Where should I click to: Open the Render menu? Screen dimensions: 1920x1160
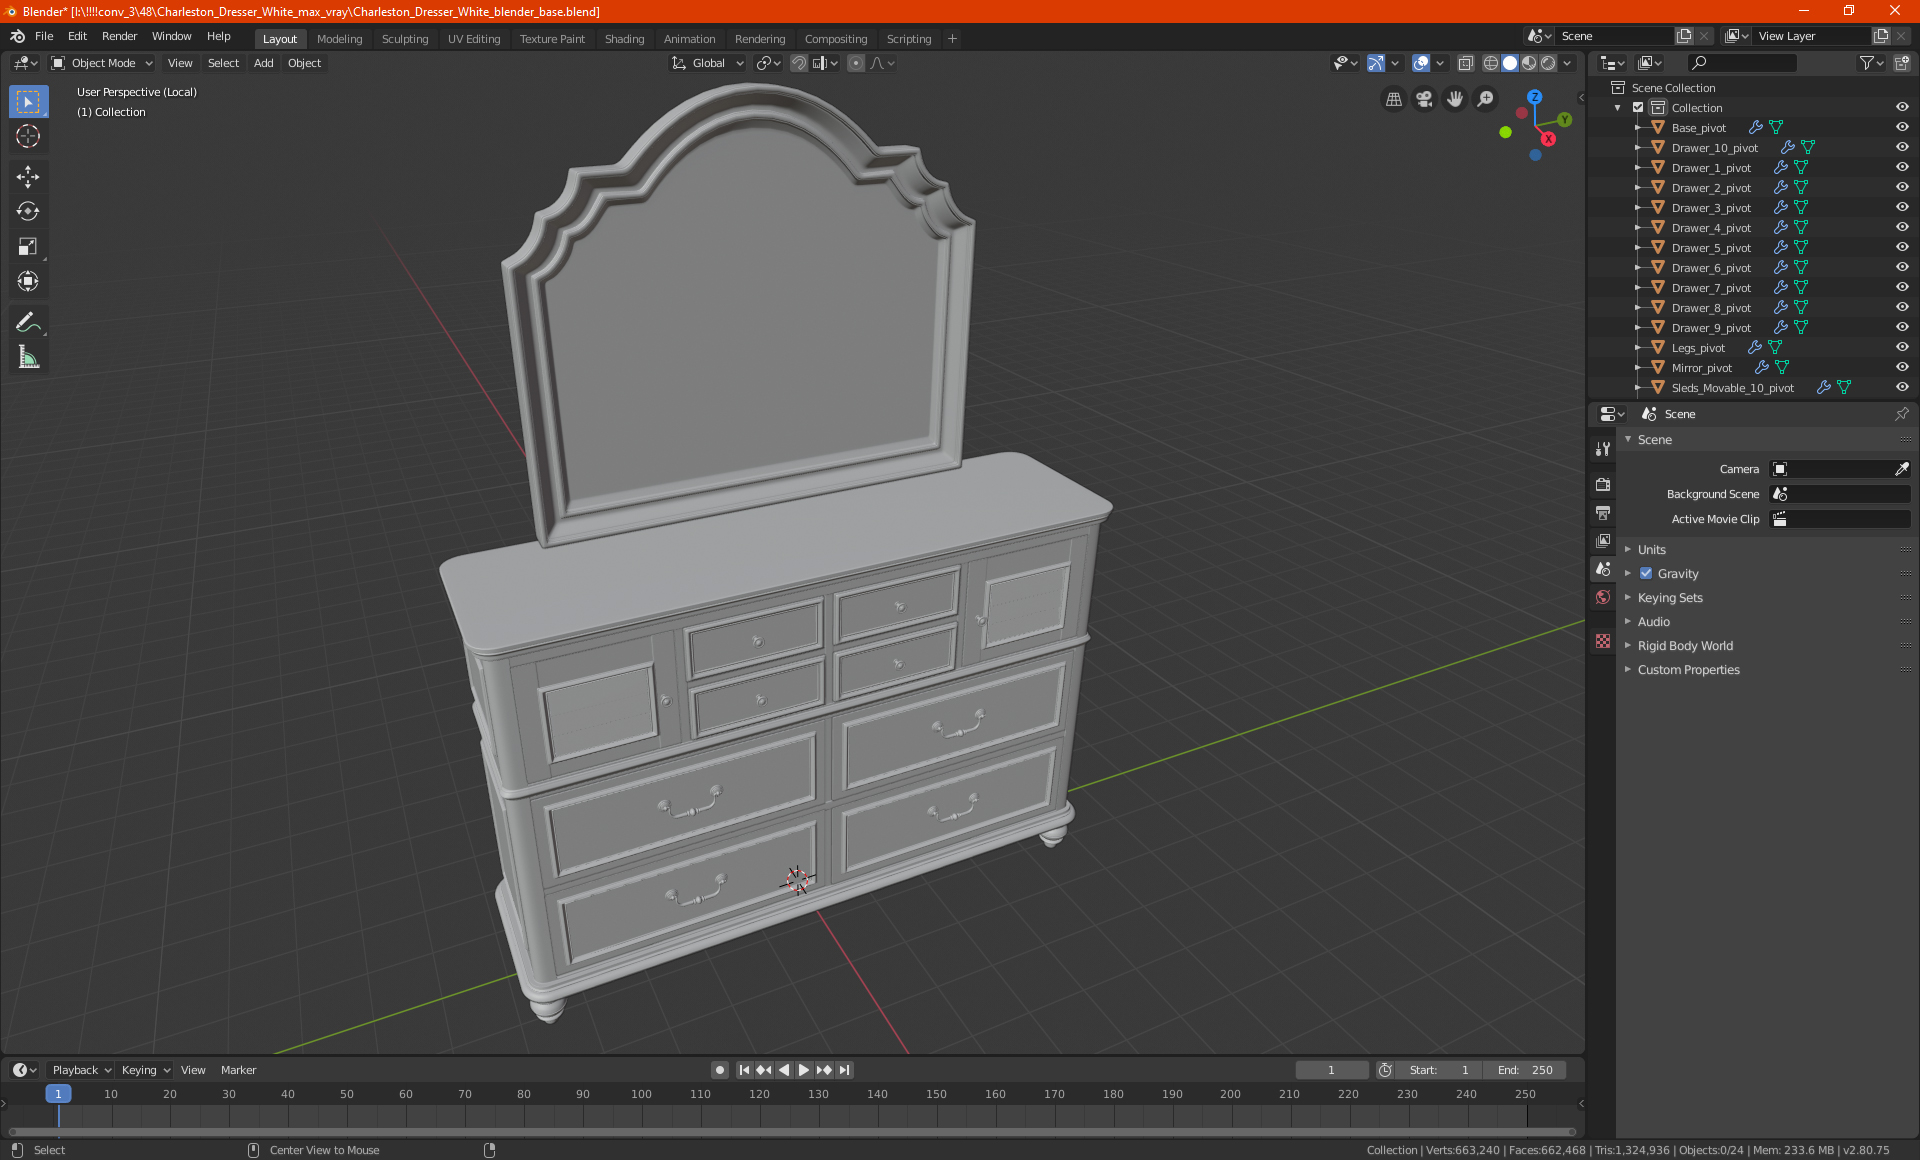coord(119,36)
